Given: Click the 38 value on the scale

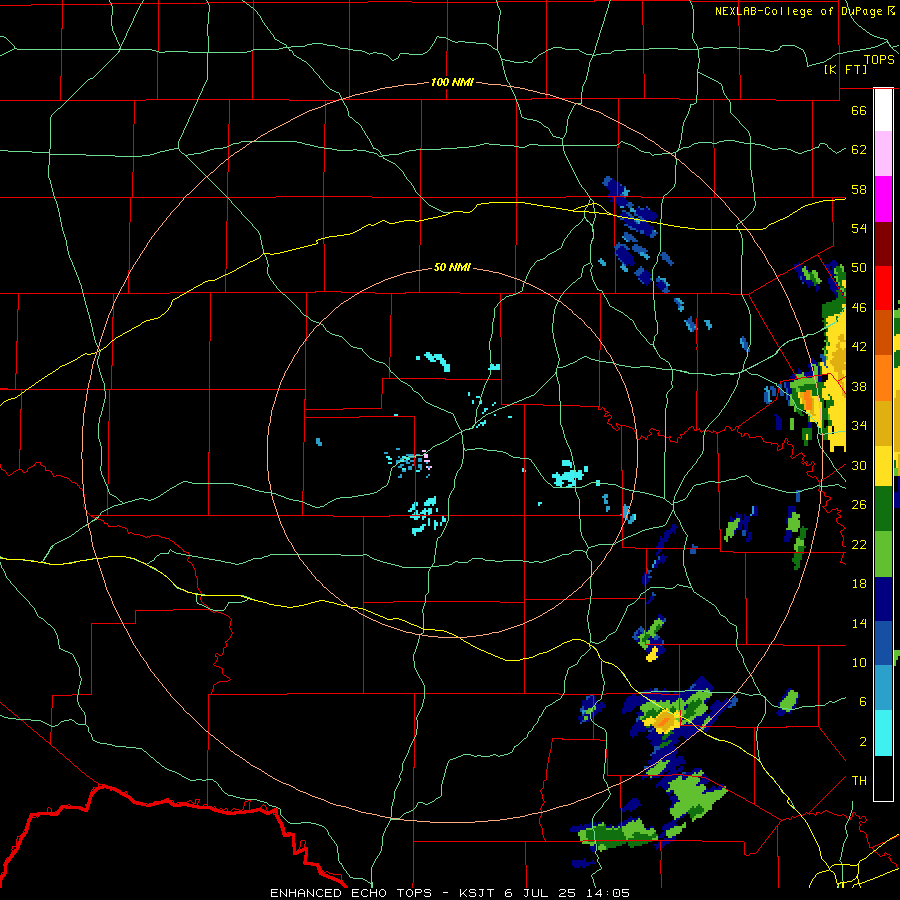Looking at the screenshot, I should coord(859,386).
